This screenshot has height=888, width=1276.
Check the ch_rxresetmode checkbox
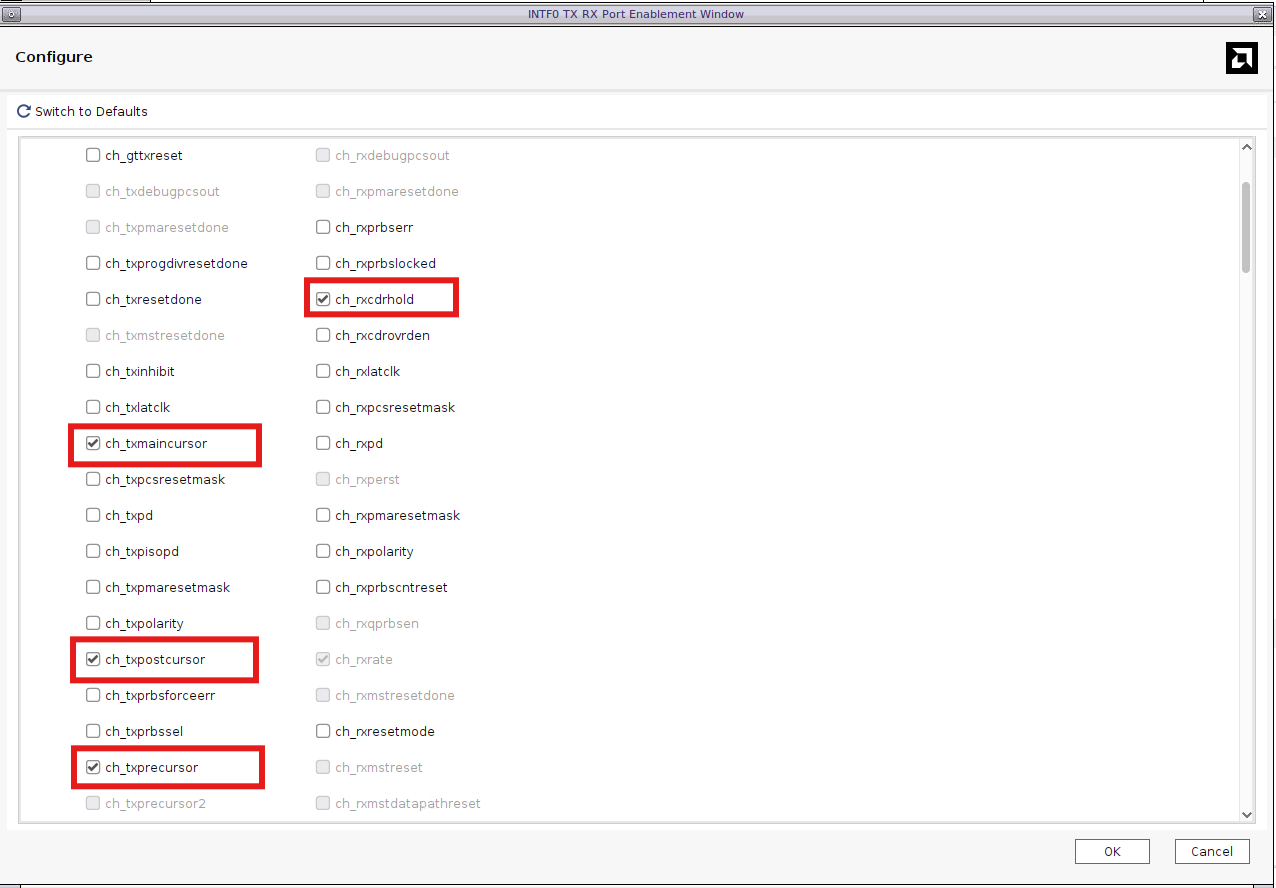[x=323, y=731]
